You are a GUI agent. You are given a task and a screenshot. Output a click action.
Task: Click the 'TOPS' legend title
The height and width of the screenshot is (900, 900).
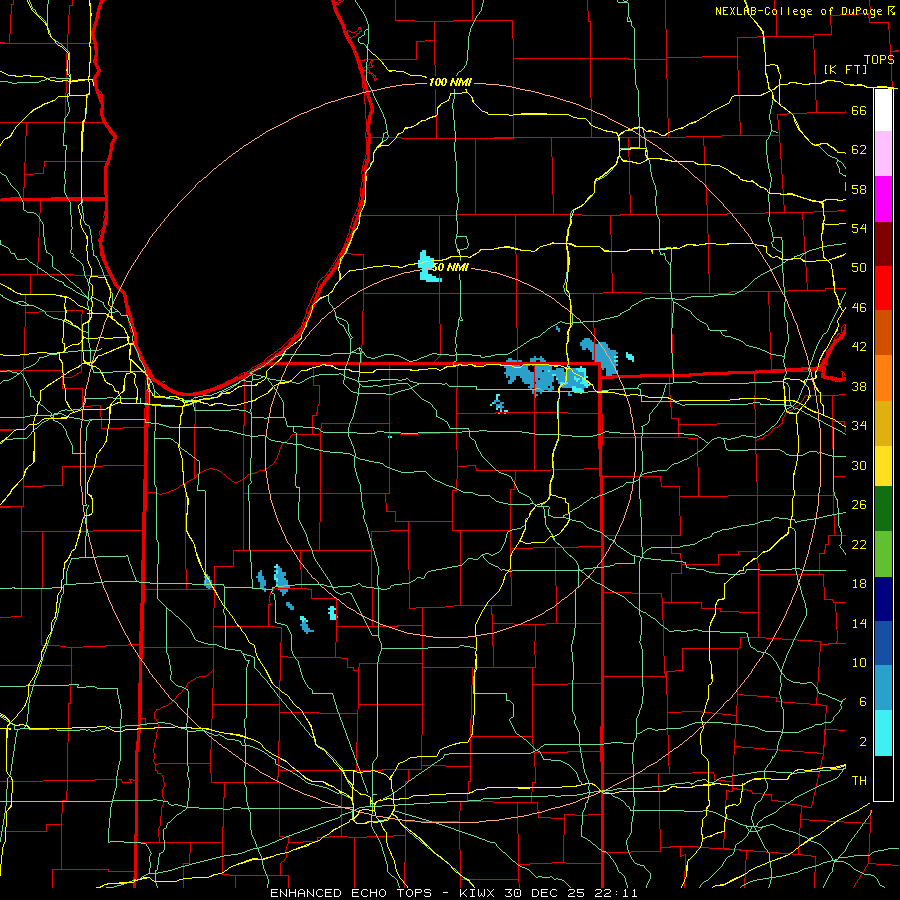pyautogui.click(x=879, y=59)
